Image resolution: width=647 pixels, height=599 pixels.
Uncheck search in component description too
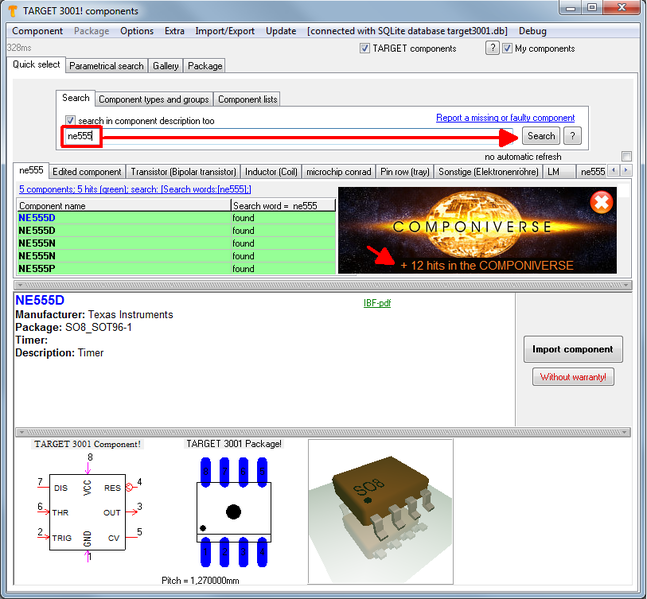[70, 120]
